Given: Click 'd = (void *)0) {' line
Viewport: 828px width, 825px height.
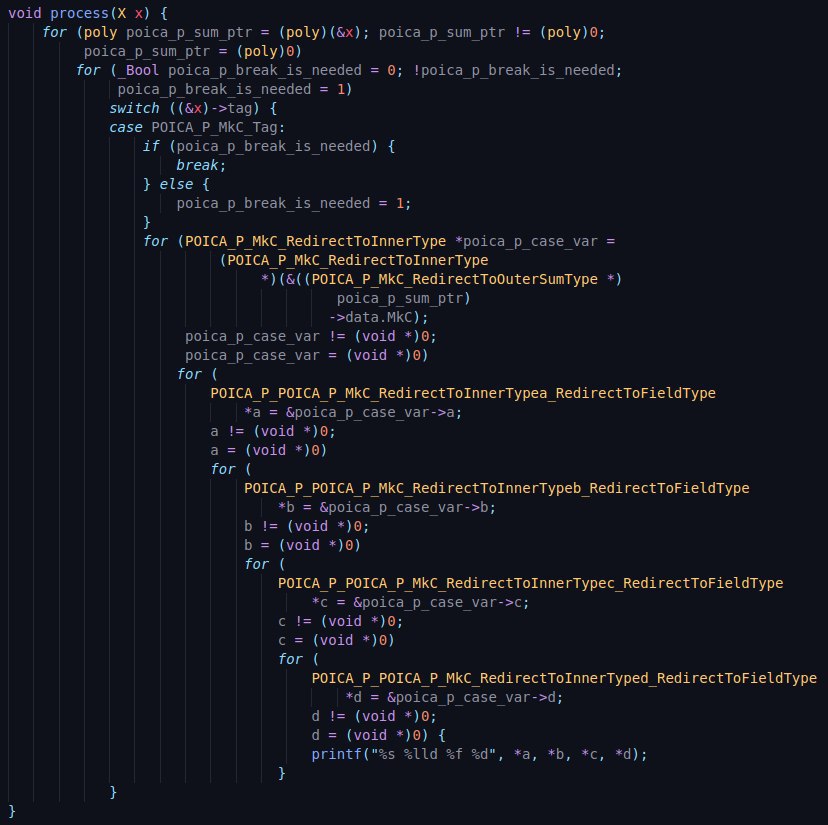Looking at the screenshot, I should [379, 735].
